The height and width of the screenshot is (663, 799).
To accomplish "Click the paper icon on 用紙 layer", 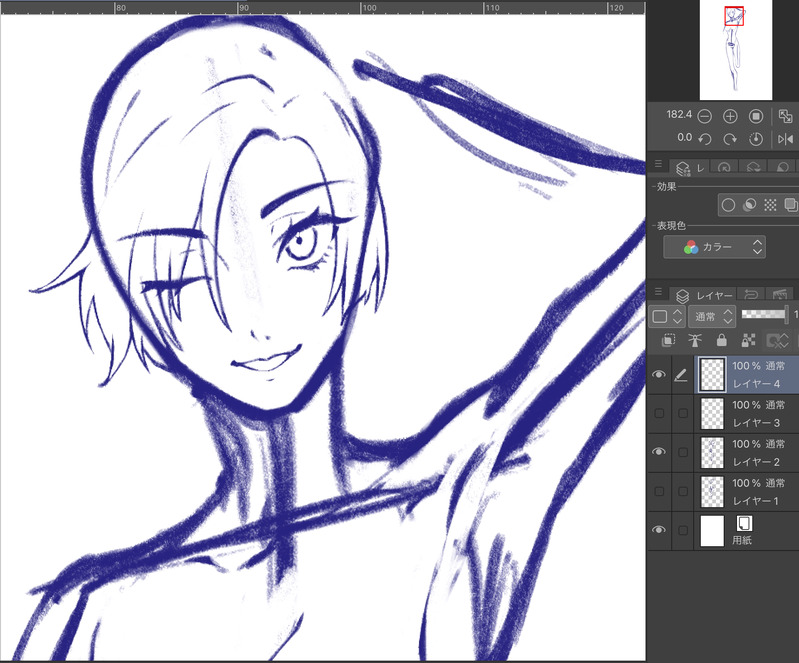I will 744,523.
